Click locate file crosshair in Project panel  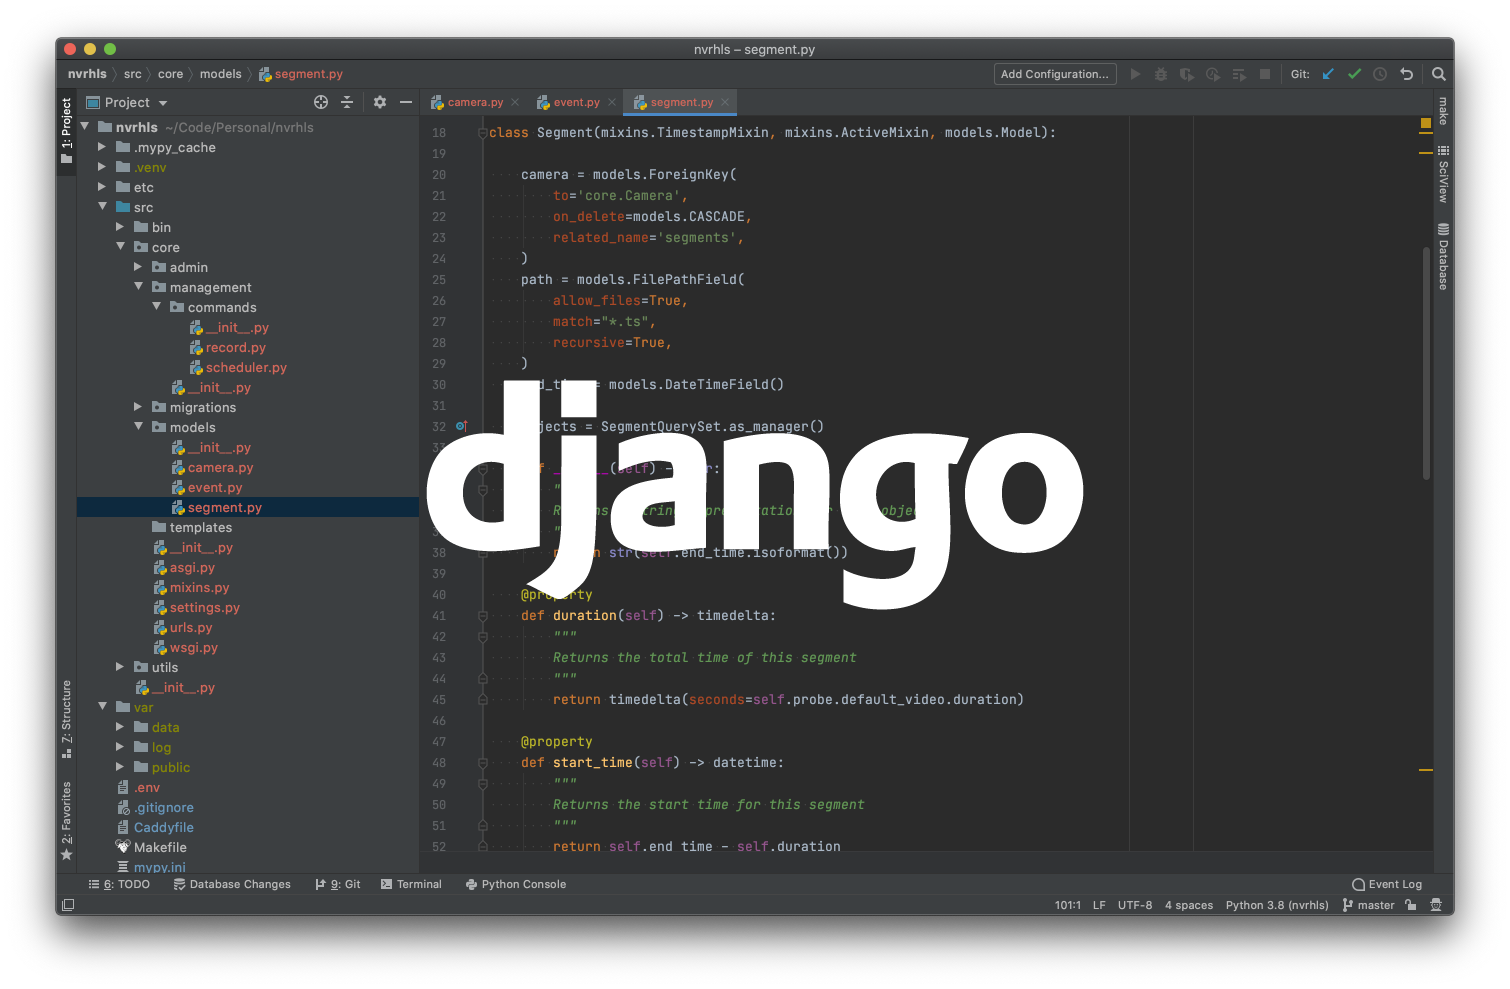pos(321,102)
